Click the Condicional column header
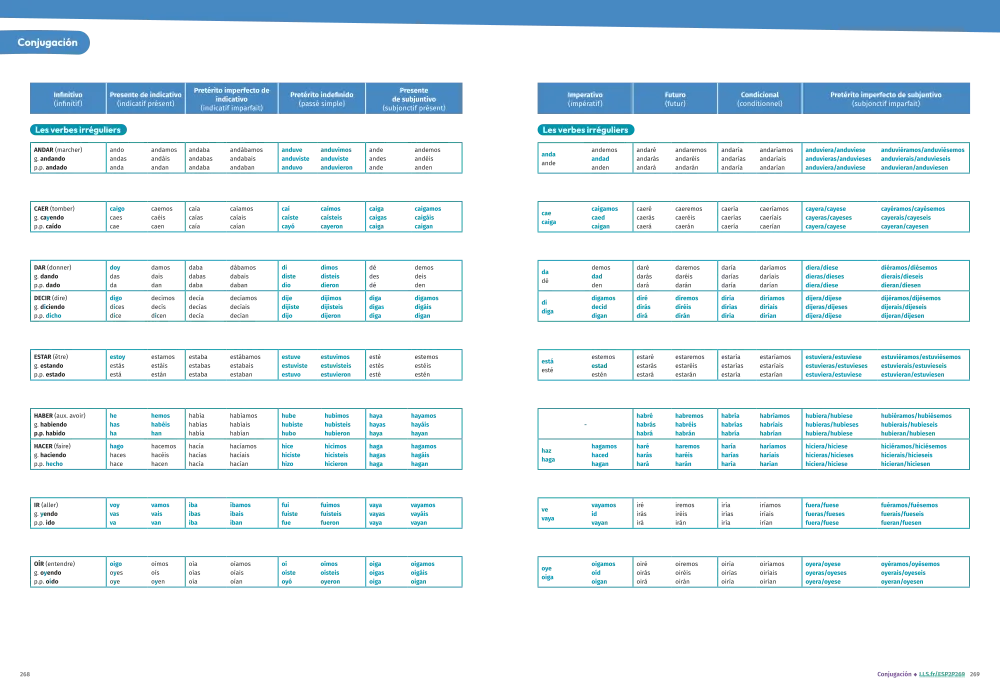Screen dimensions: 1000x695 (x=760, y=98)
